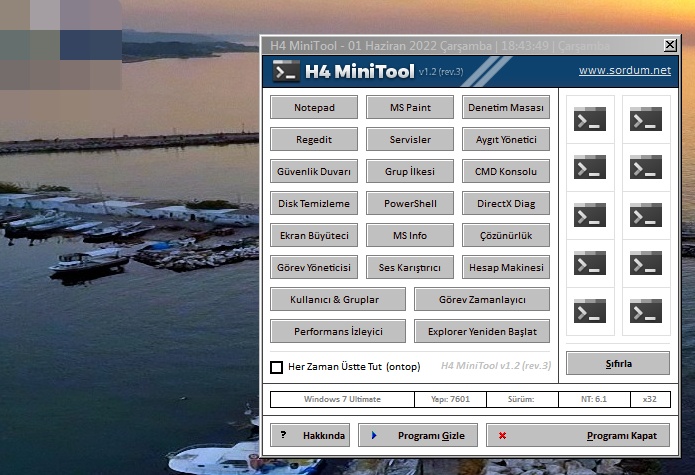Click the Yapı: 7601 status cell

450,399
